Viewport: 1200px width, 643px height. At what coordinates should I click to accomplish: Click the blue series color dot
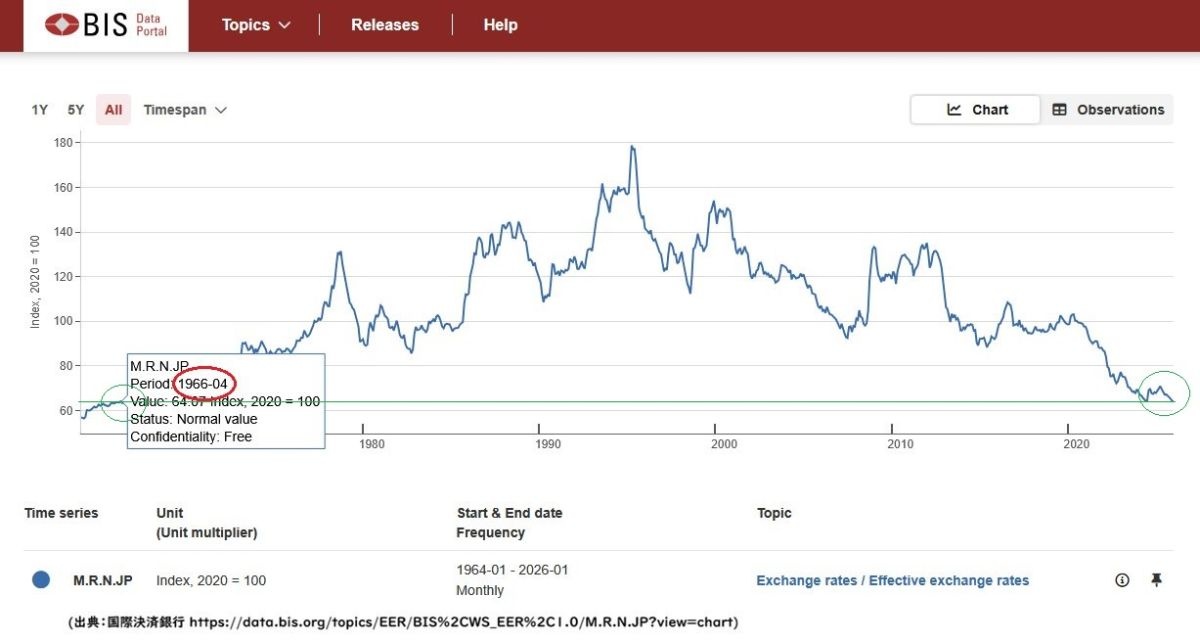point(41,580)
